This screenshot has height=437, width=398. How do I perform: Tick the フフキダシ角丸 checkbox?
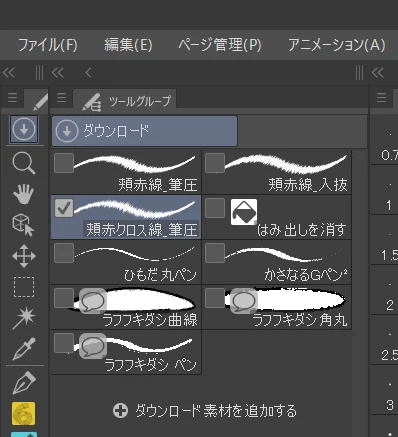click(x=215, y=298)
